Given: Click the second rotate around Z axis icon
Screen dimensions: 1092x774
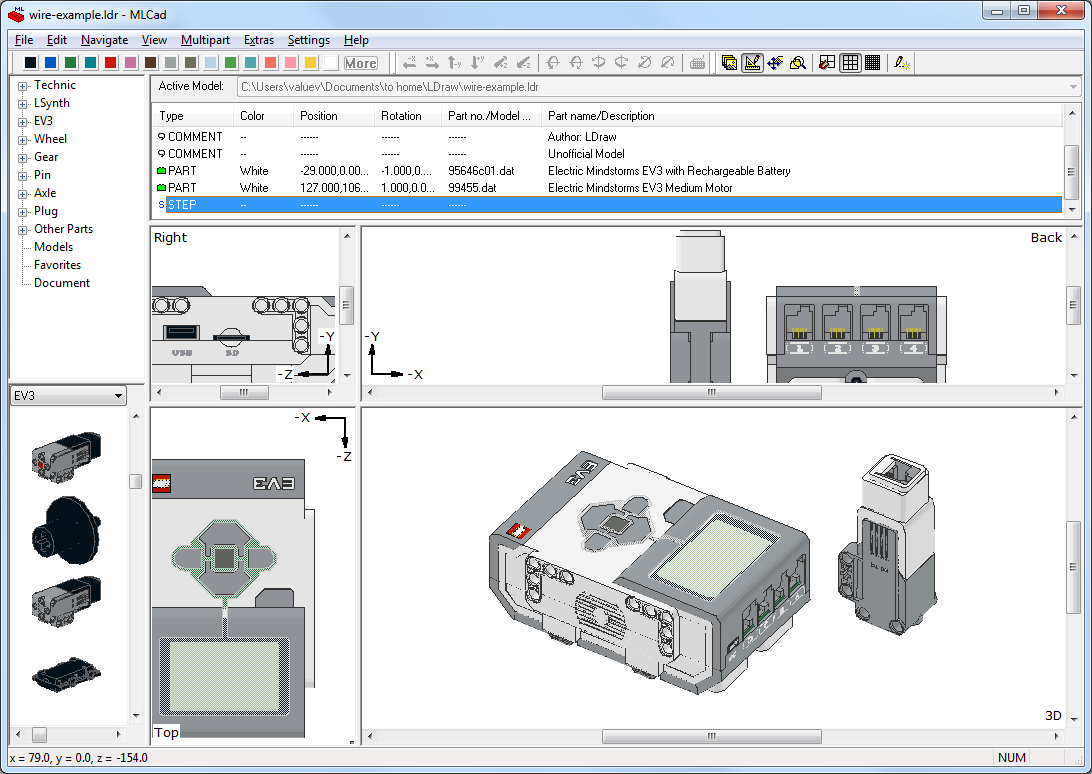Looking at the screenshot, I should click(667, 63).
